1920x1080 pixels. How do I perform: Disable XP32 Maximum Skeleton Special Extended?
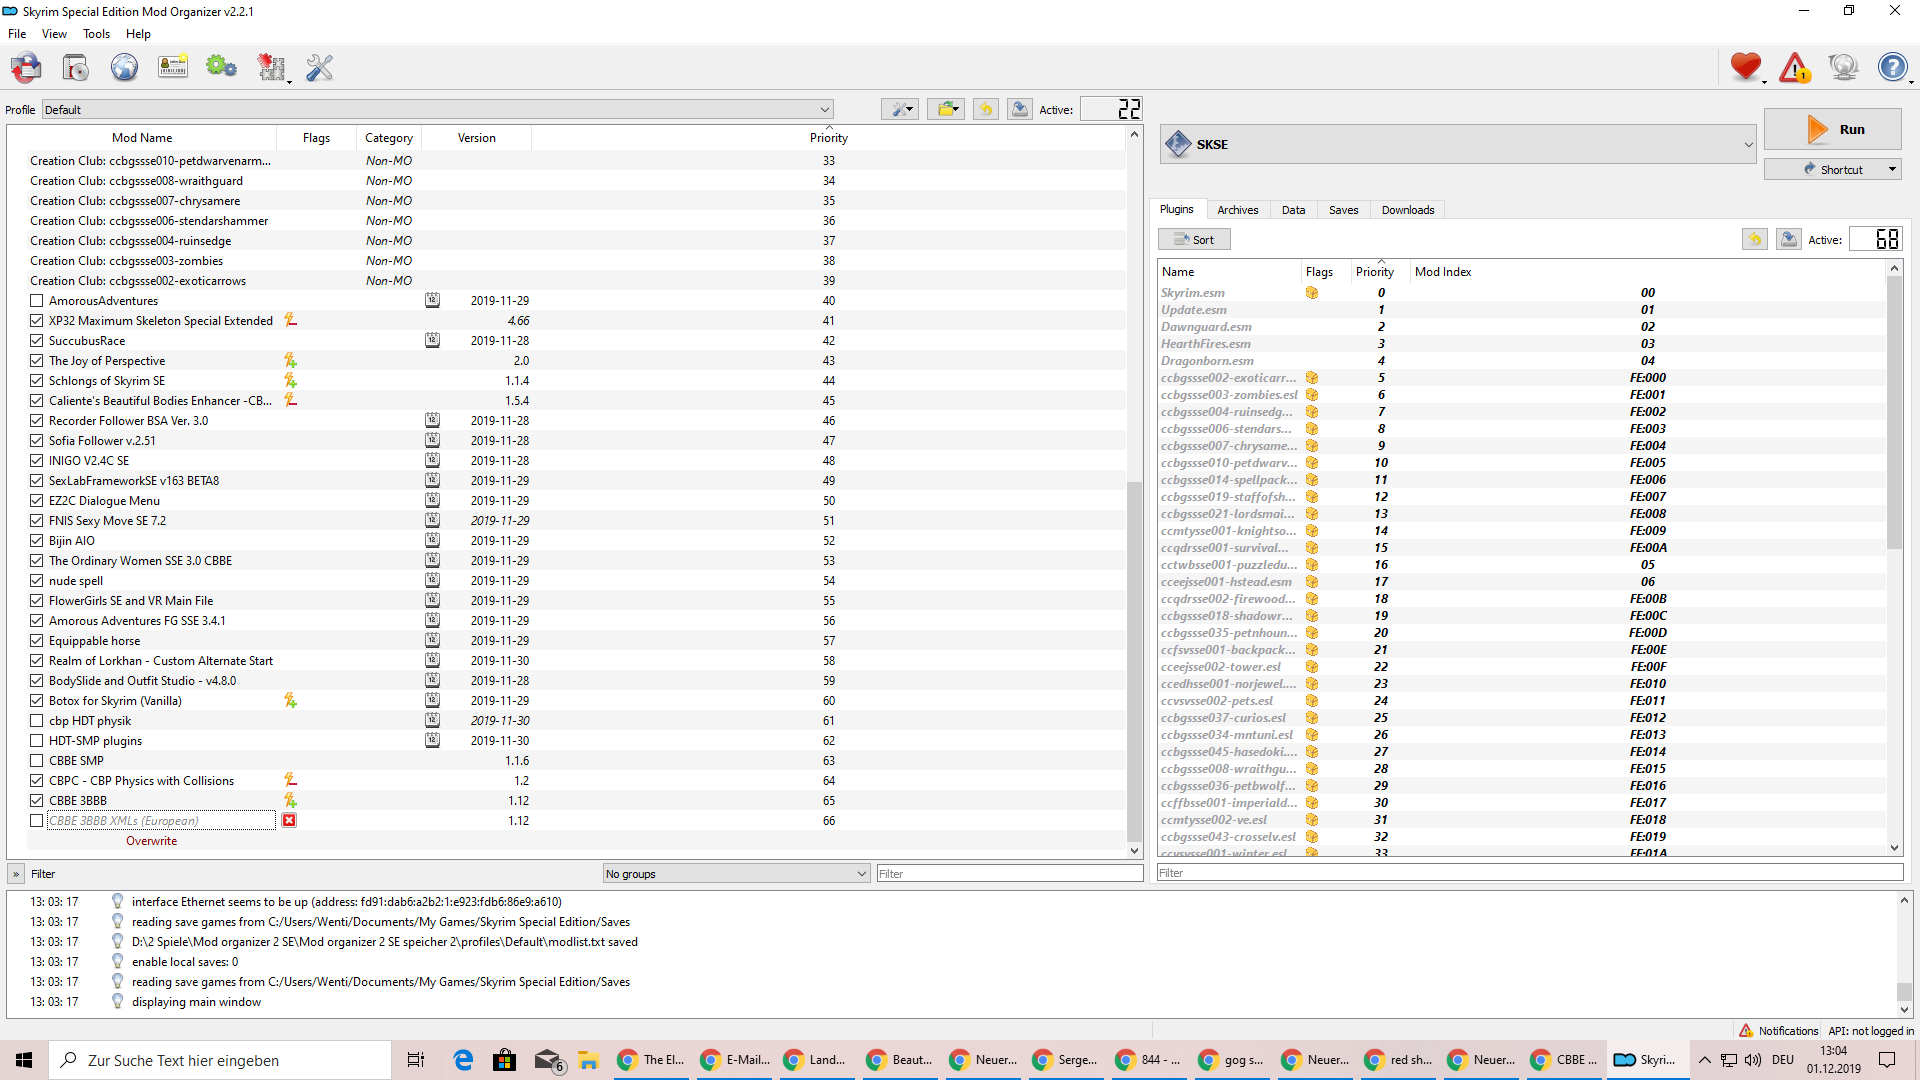point(37,320)
